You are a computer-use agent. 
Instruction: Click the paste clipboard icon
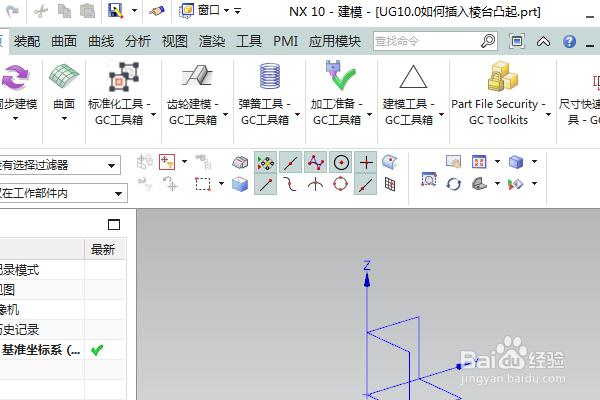coord(87,11)
